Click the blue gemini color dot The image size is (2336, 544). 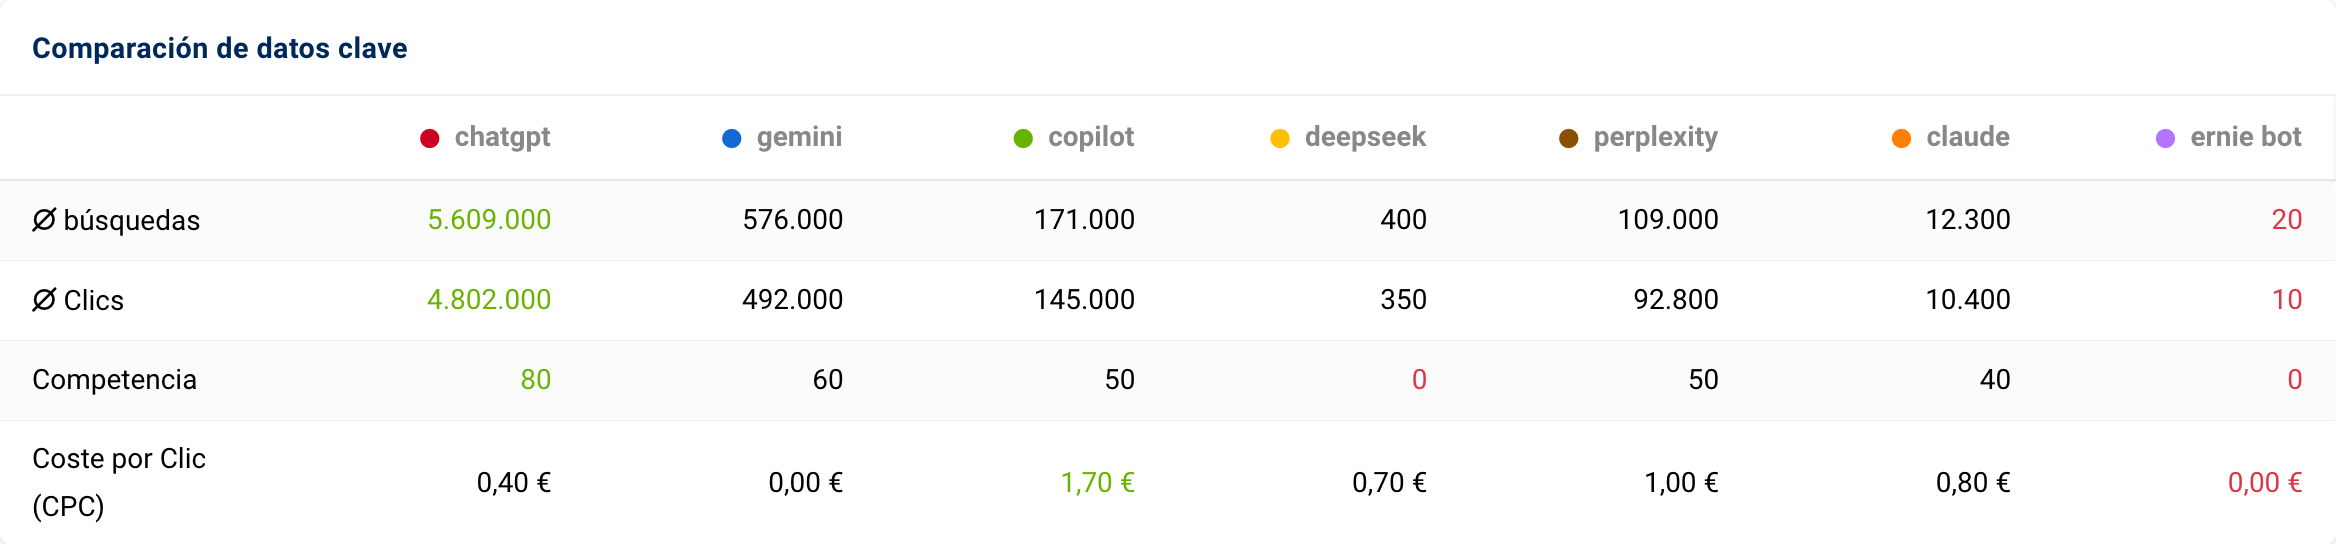pyautogui.click(x=732, y=138)
